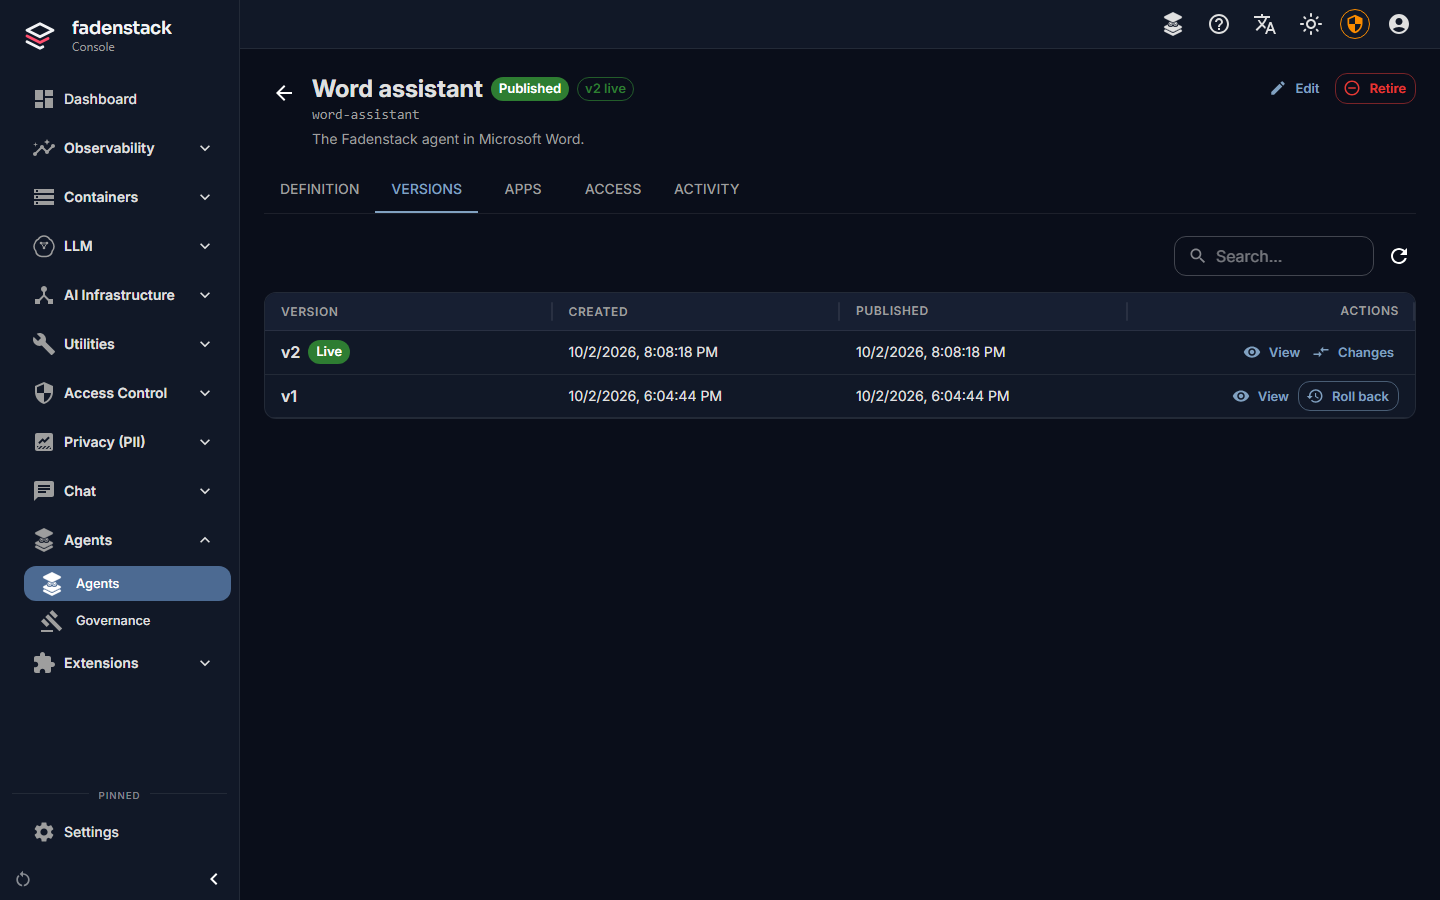
Task: Click the 'v2 live' header chip
Action: click(606, 89)
